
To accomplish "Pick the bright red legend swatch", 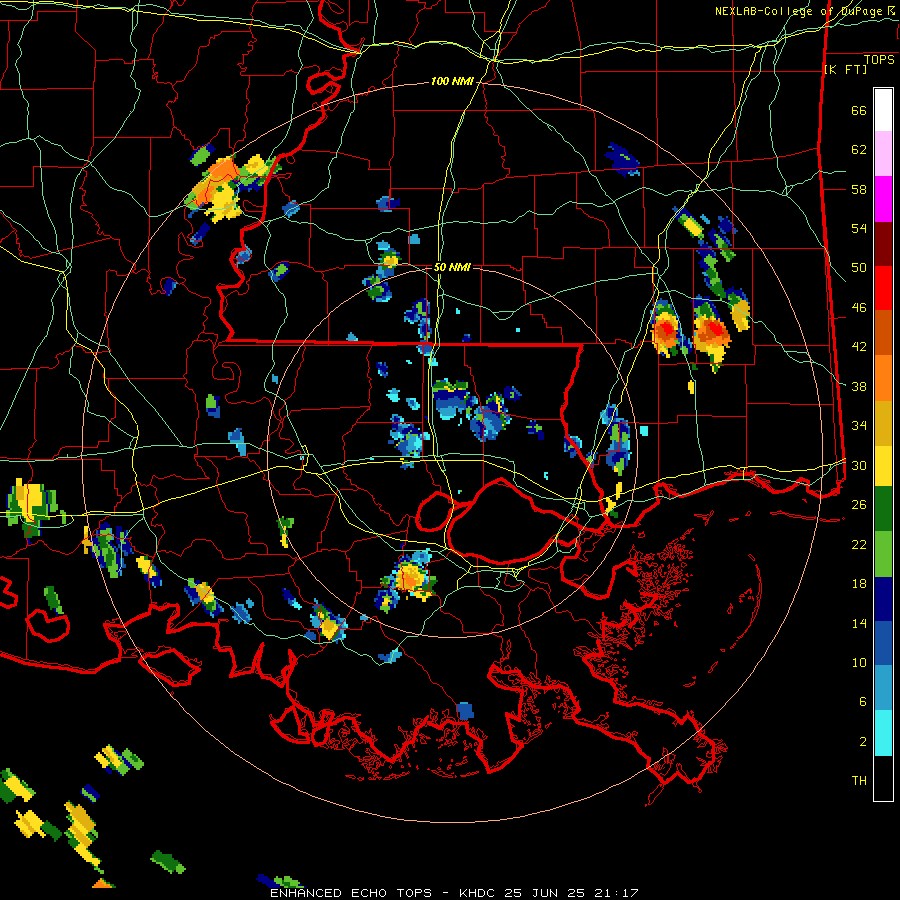I will (883, 288).
